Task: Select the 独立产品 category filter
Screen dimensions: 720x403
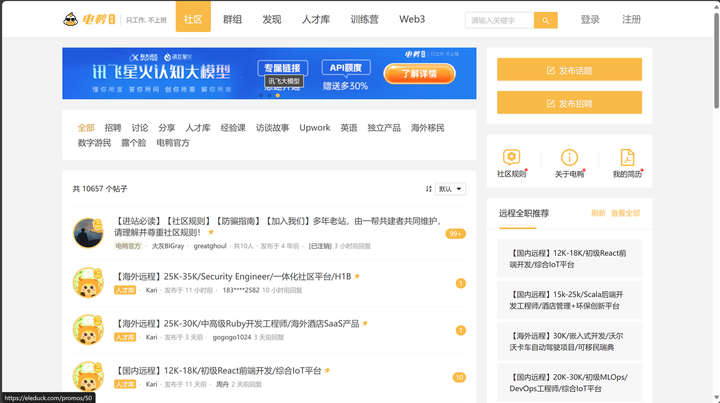Action: click(x=384, y=128)
